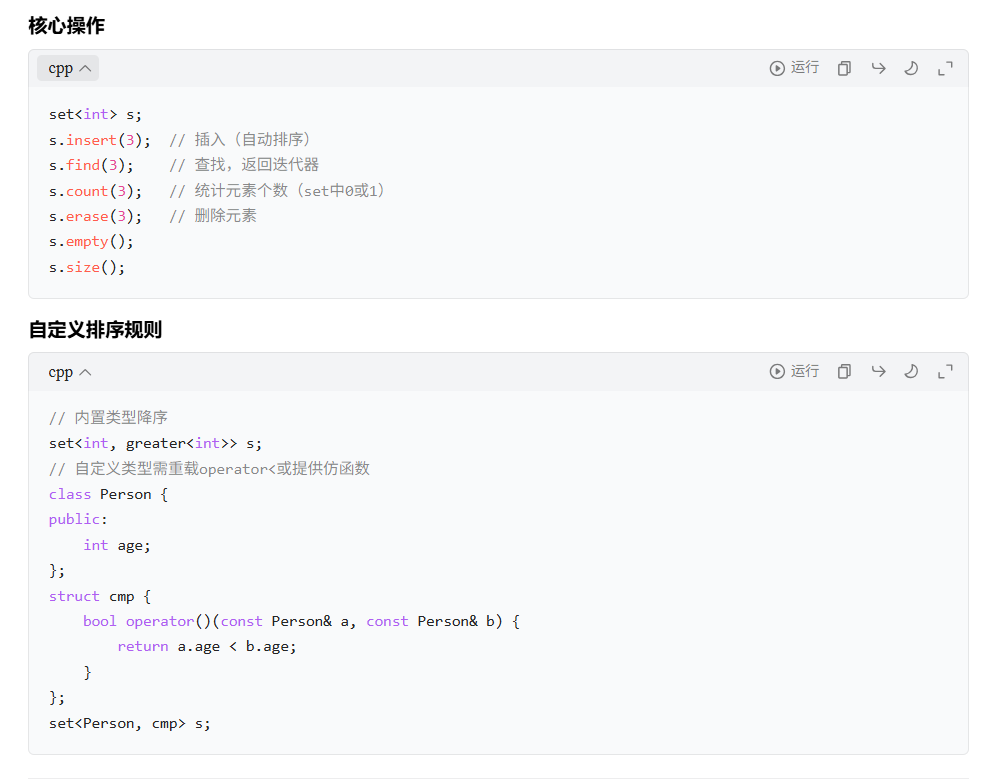Click the 自定义排序规则 heading
Viewport: 989px width, 783px height.
coord(95,329)
